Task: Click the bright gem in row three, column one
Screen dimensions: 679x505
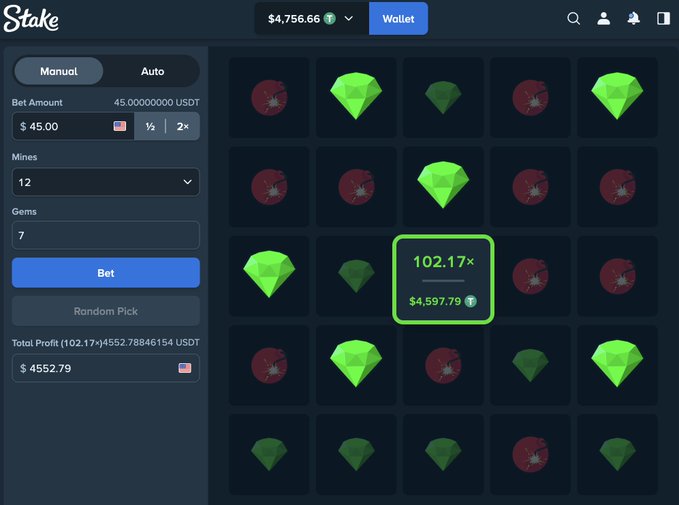Action: (269, 276)
